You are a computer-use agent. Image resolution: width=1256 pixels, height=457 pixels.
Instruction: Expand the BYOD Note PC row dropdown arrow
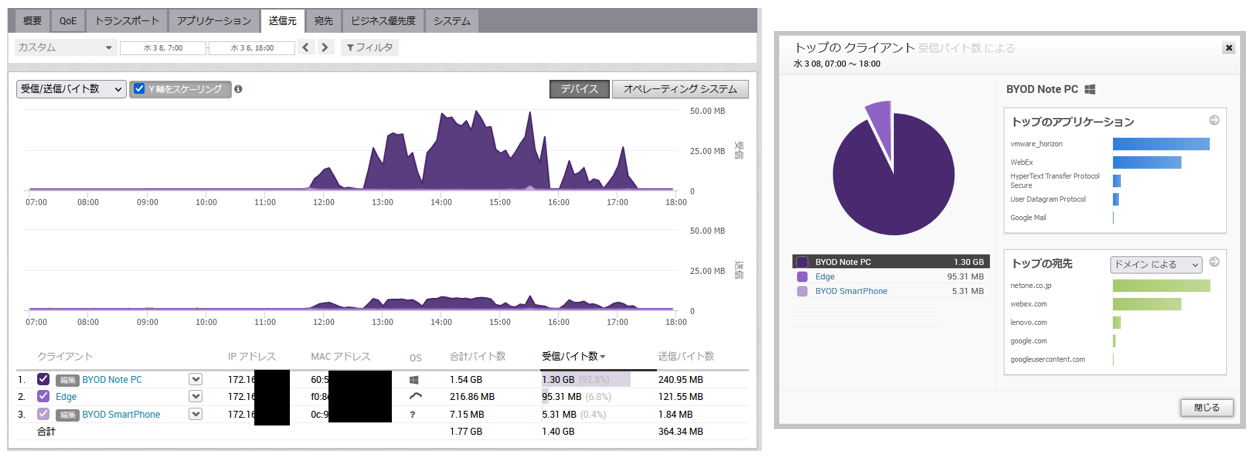pyautogui.click(x=196, y=379)
